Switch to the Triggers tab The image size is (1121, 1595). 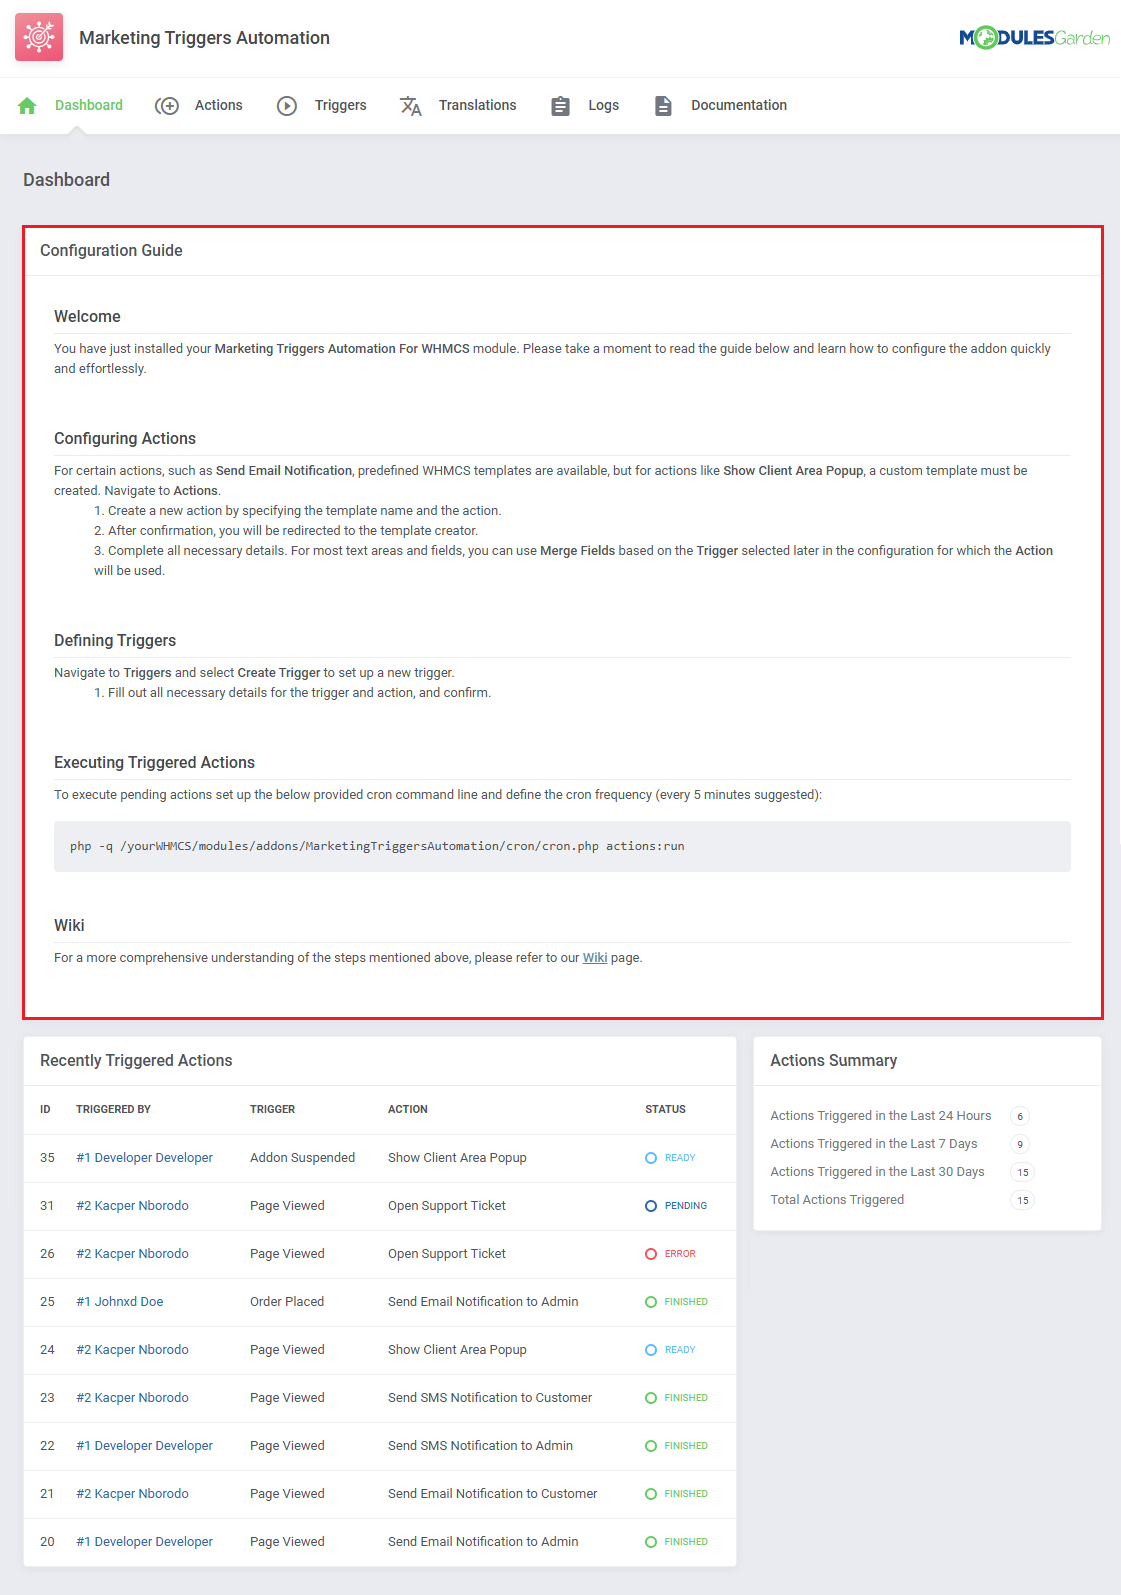click(340, 105)
